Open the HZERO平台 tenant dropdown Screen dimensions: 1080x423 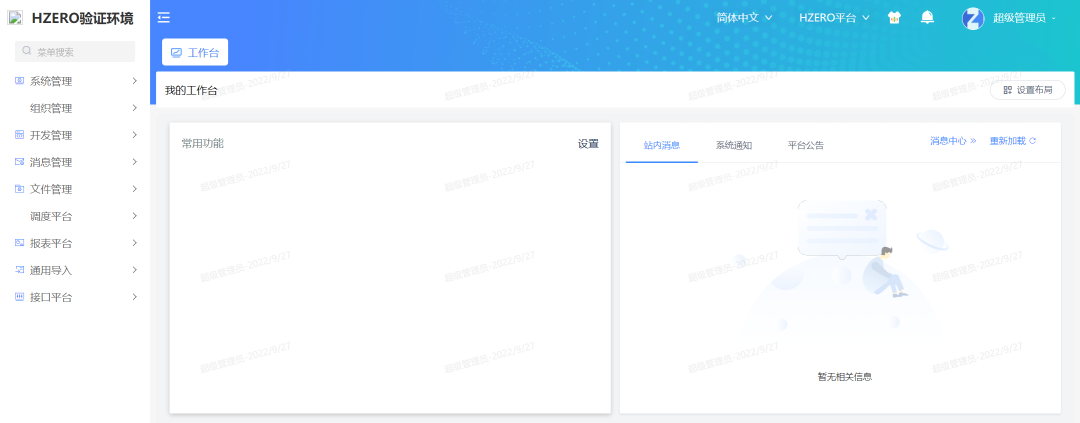tap(834, 18)
